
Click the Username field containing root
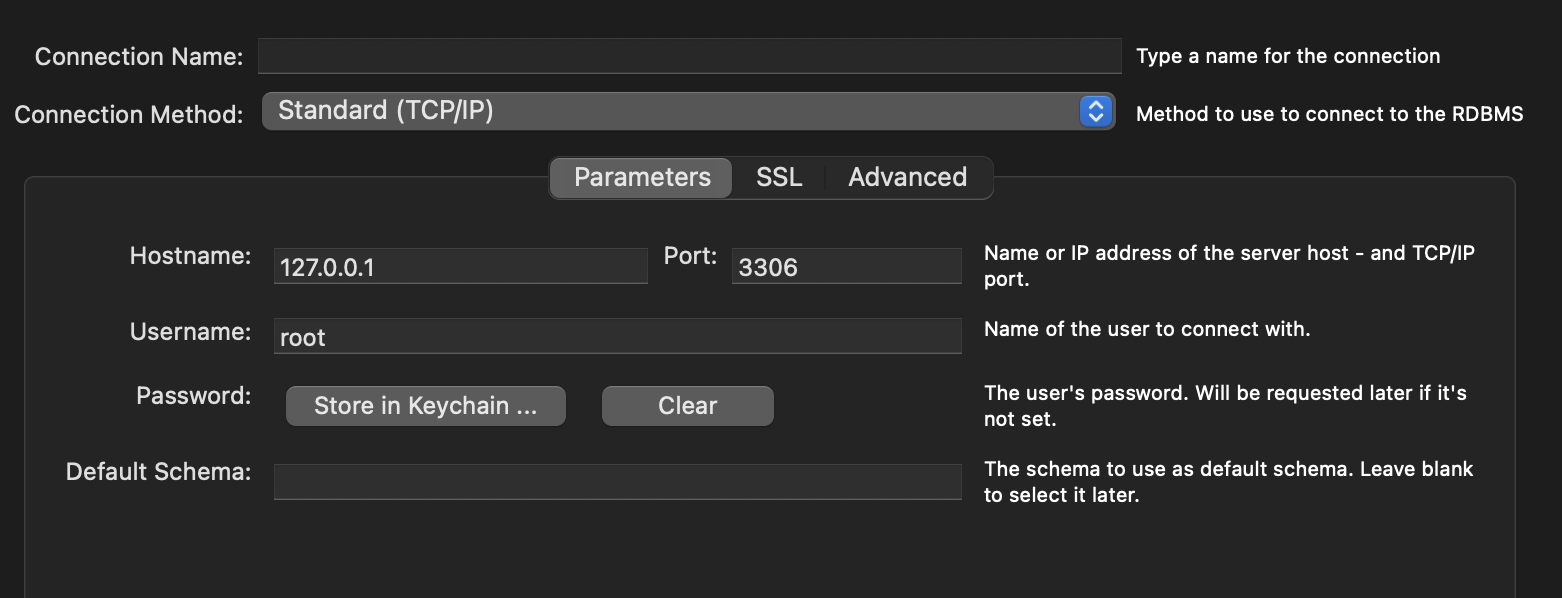(x=616, y=335)
